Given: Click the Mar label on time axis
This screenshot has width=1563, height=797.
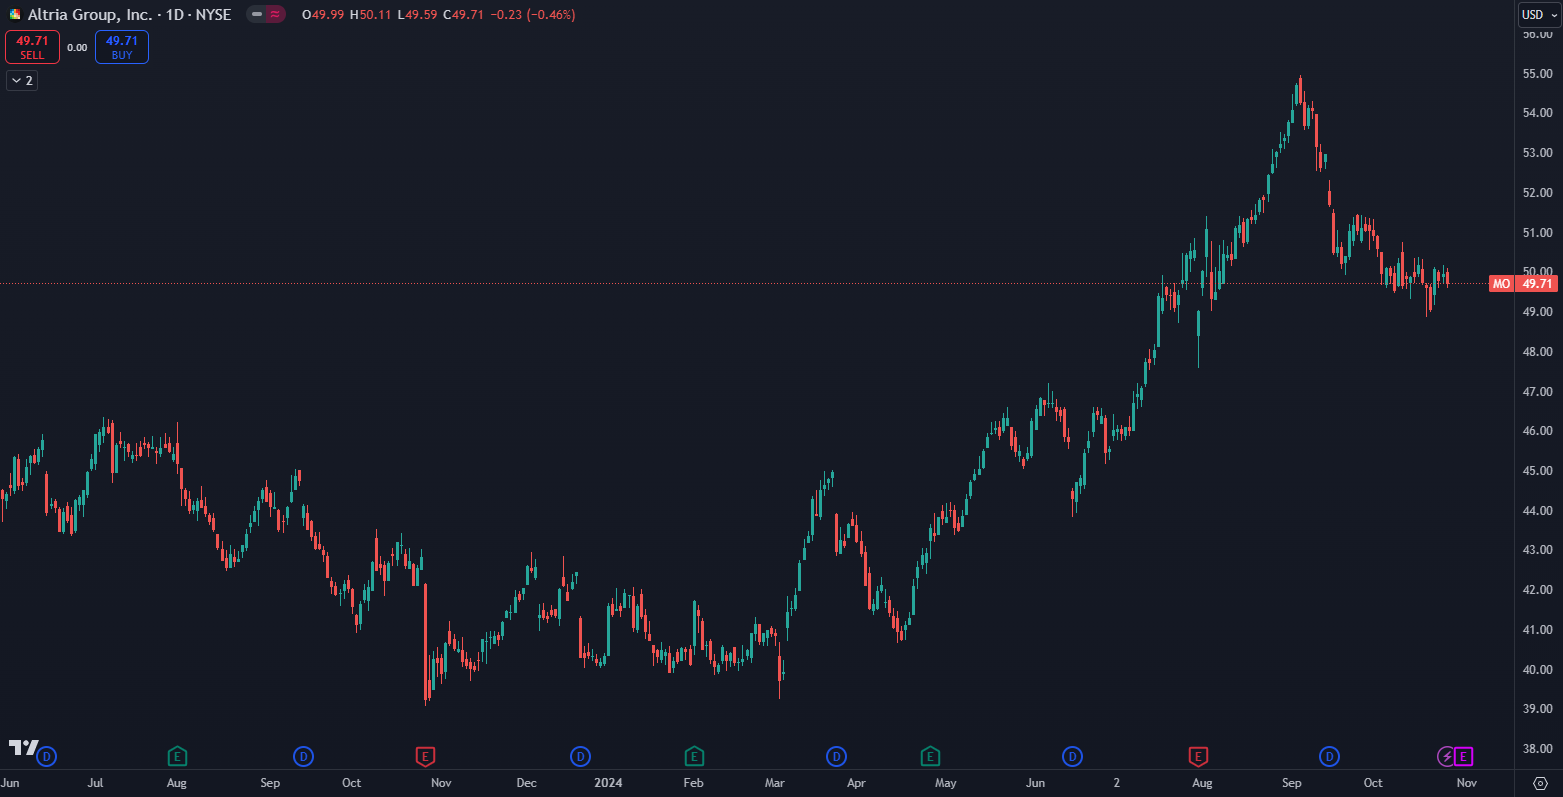Looking at the screenshot, I should [774, 783].
